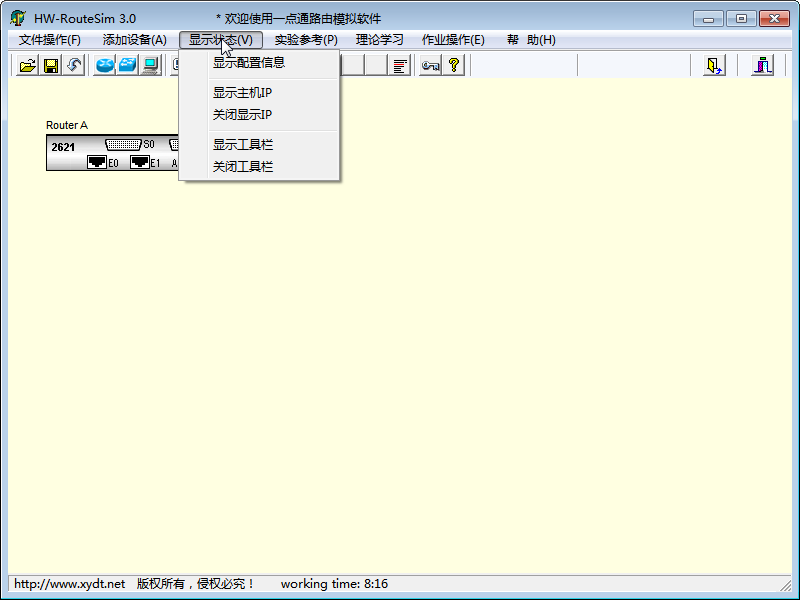
Task: Click the text lines toolbar icon
Action: coord(399,65)
